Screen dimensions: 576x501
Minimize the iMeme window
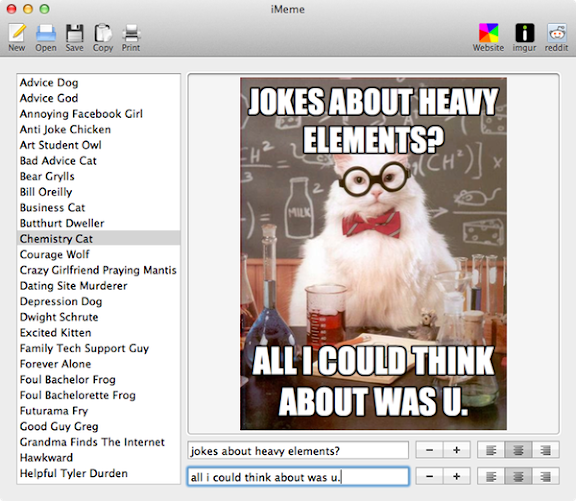pos(28,9)
